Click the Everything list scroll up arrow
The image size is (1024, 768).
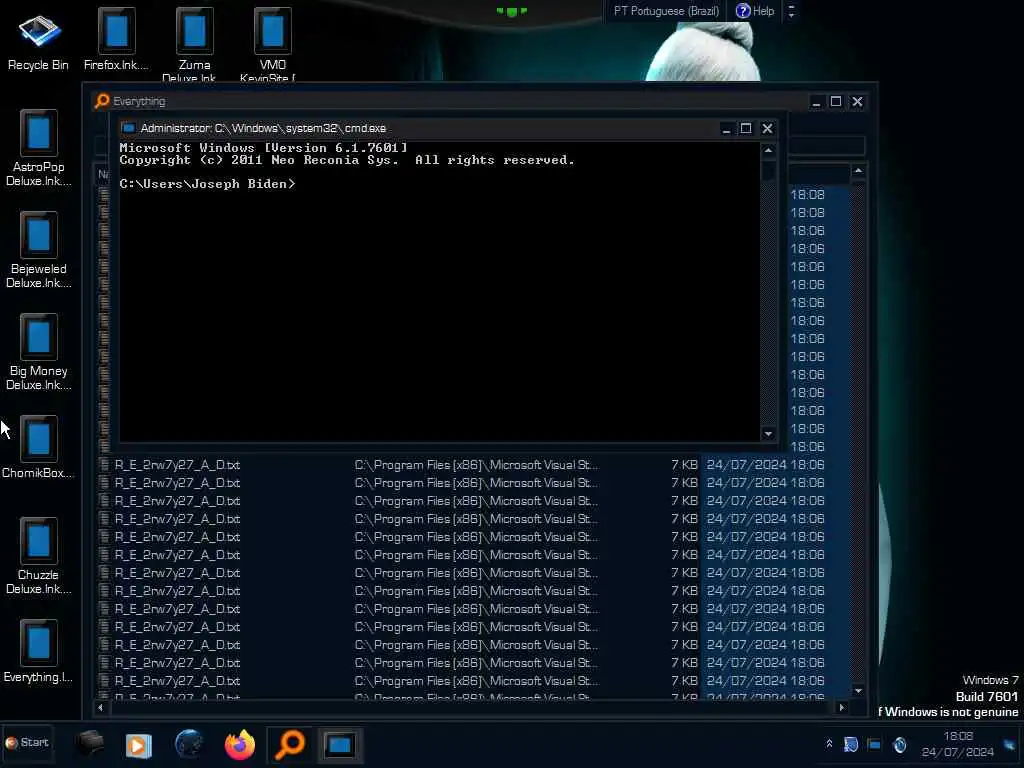tap(859, 171)
